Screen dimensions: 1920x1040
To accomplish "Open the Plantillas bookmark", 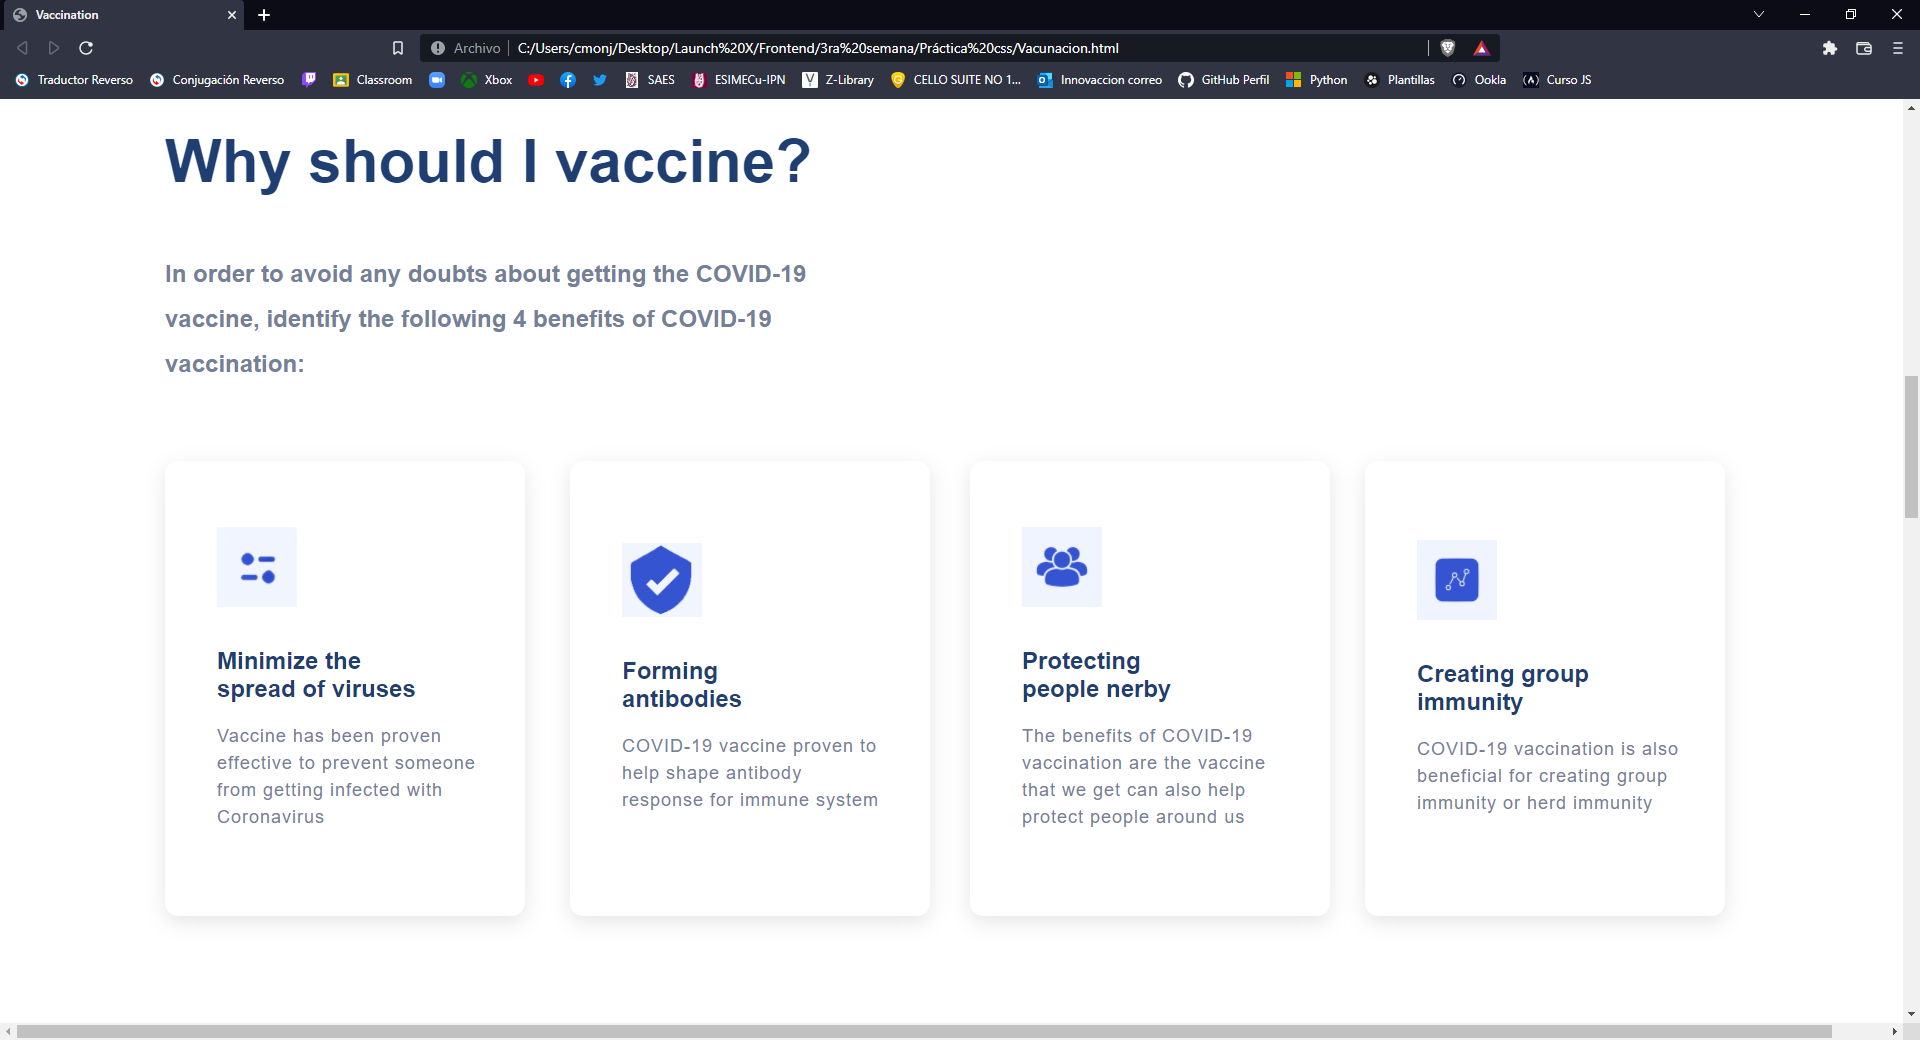I will point(1400,80).
